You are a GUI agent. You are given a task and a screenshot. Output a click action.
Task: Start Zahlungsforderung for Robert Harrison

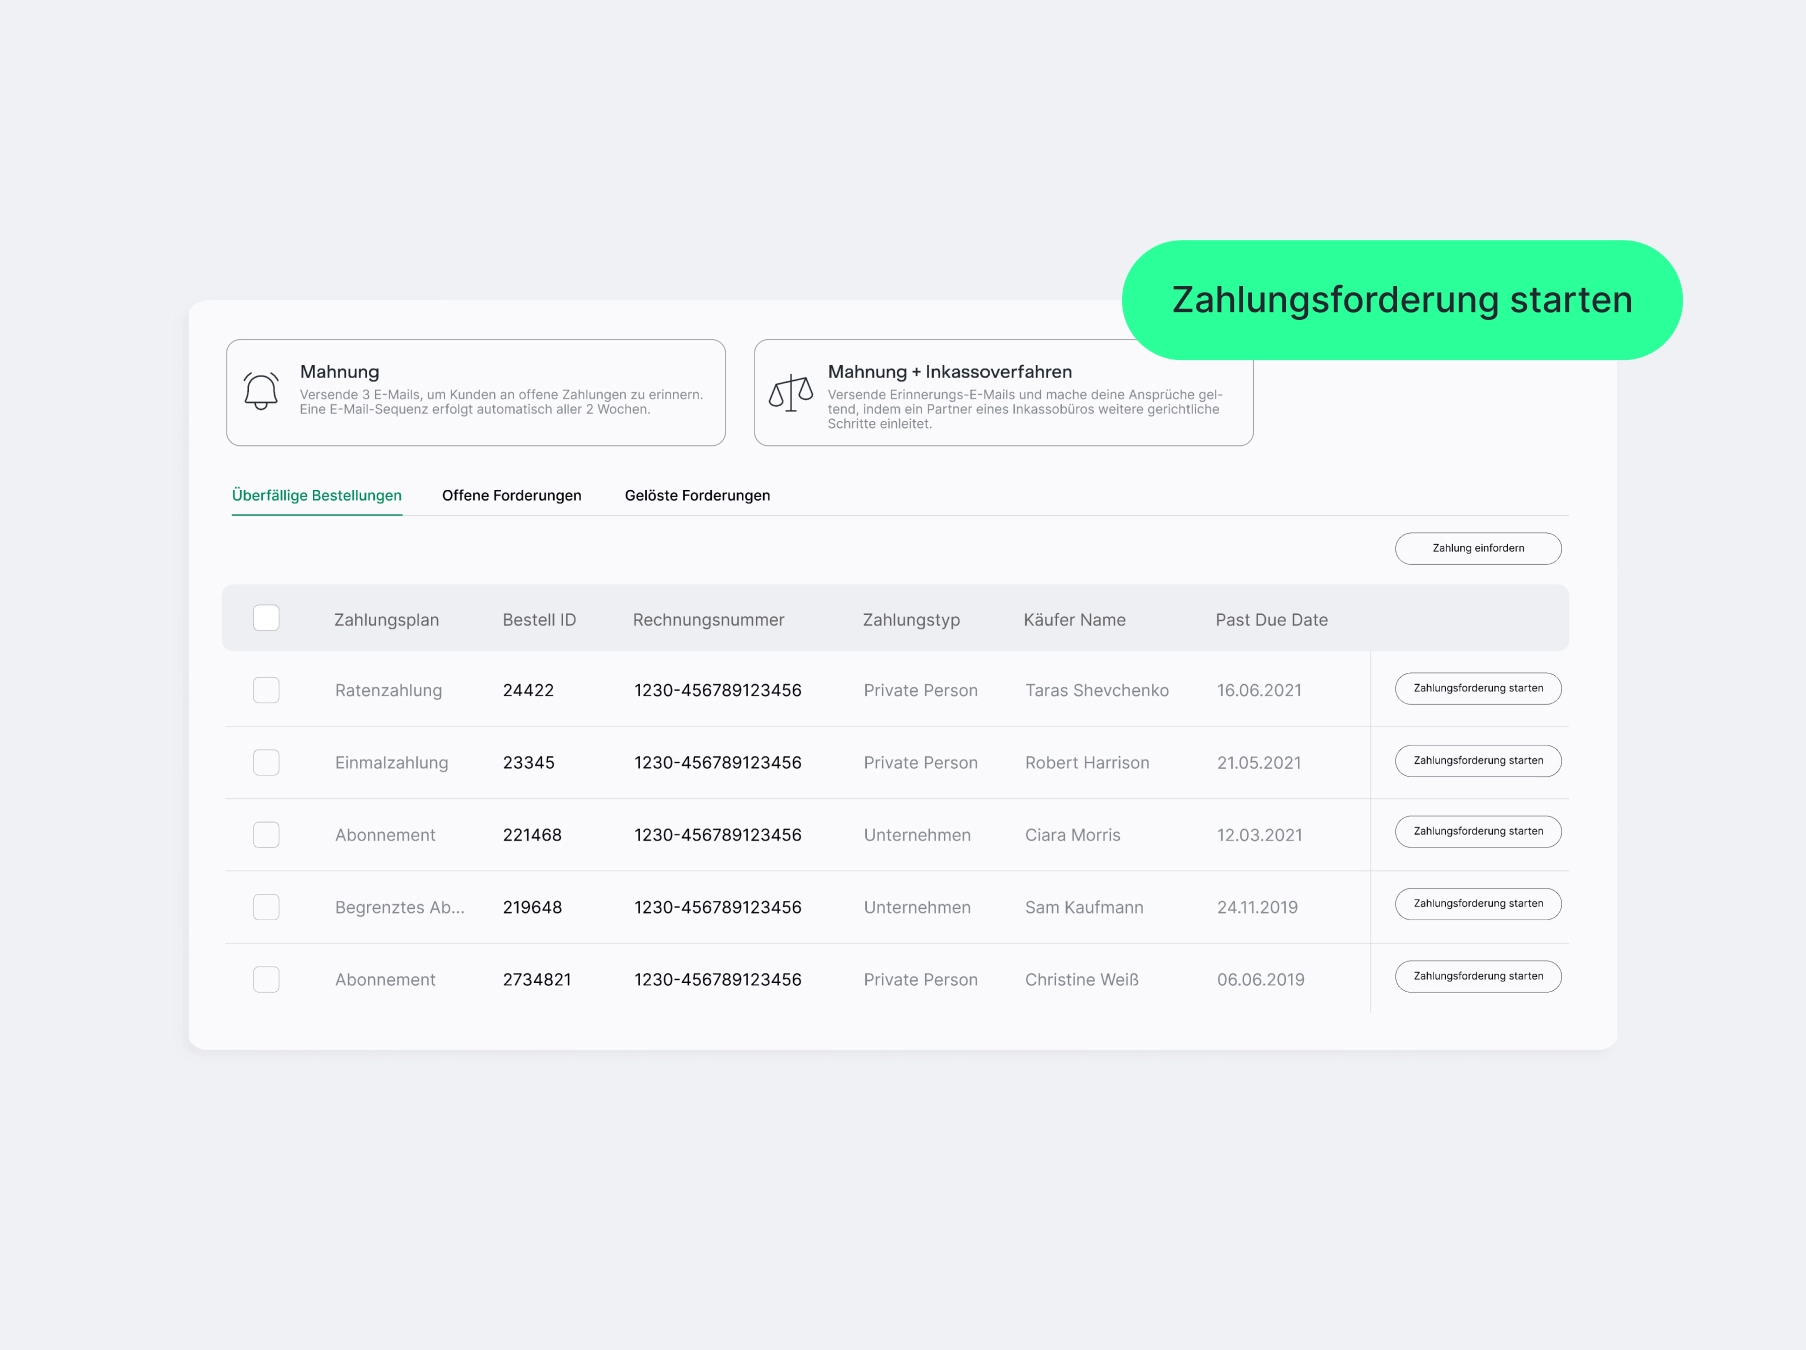pos(1478,761)
